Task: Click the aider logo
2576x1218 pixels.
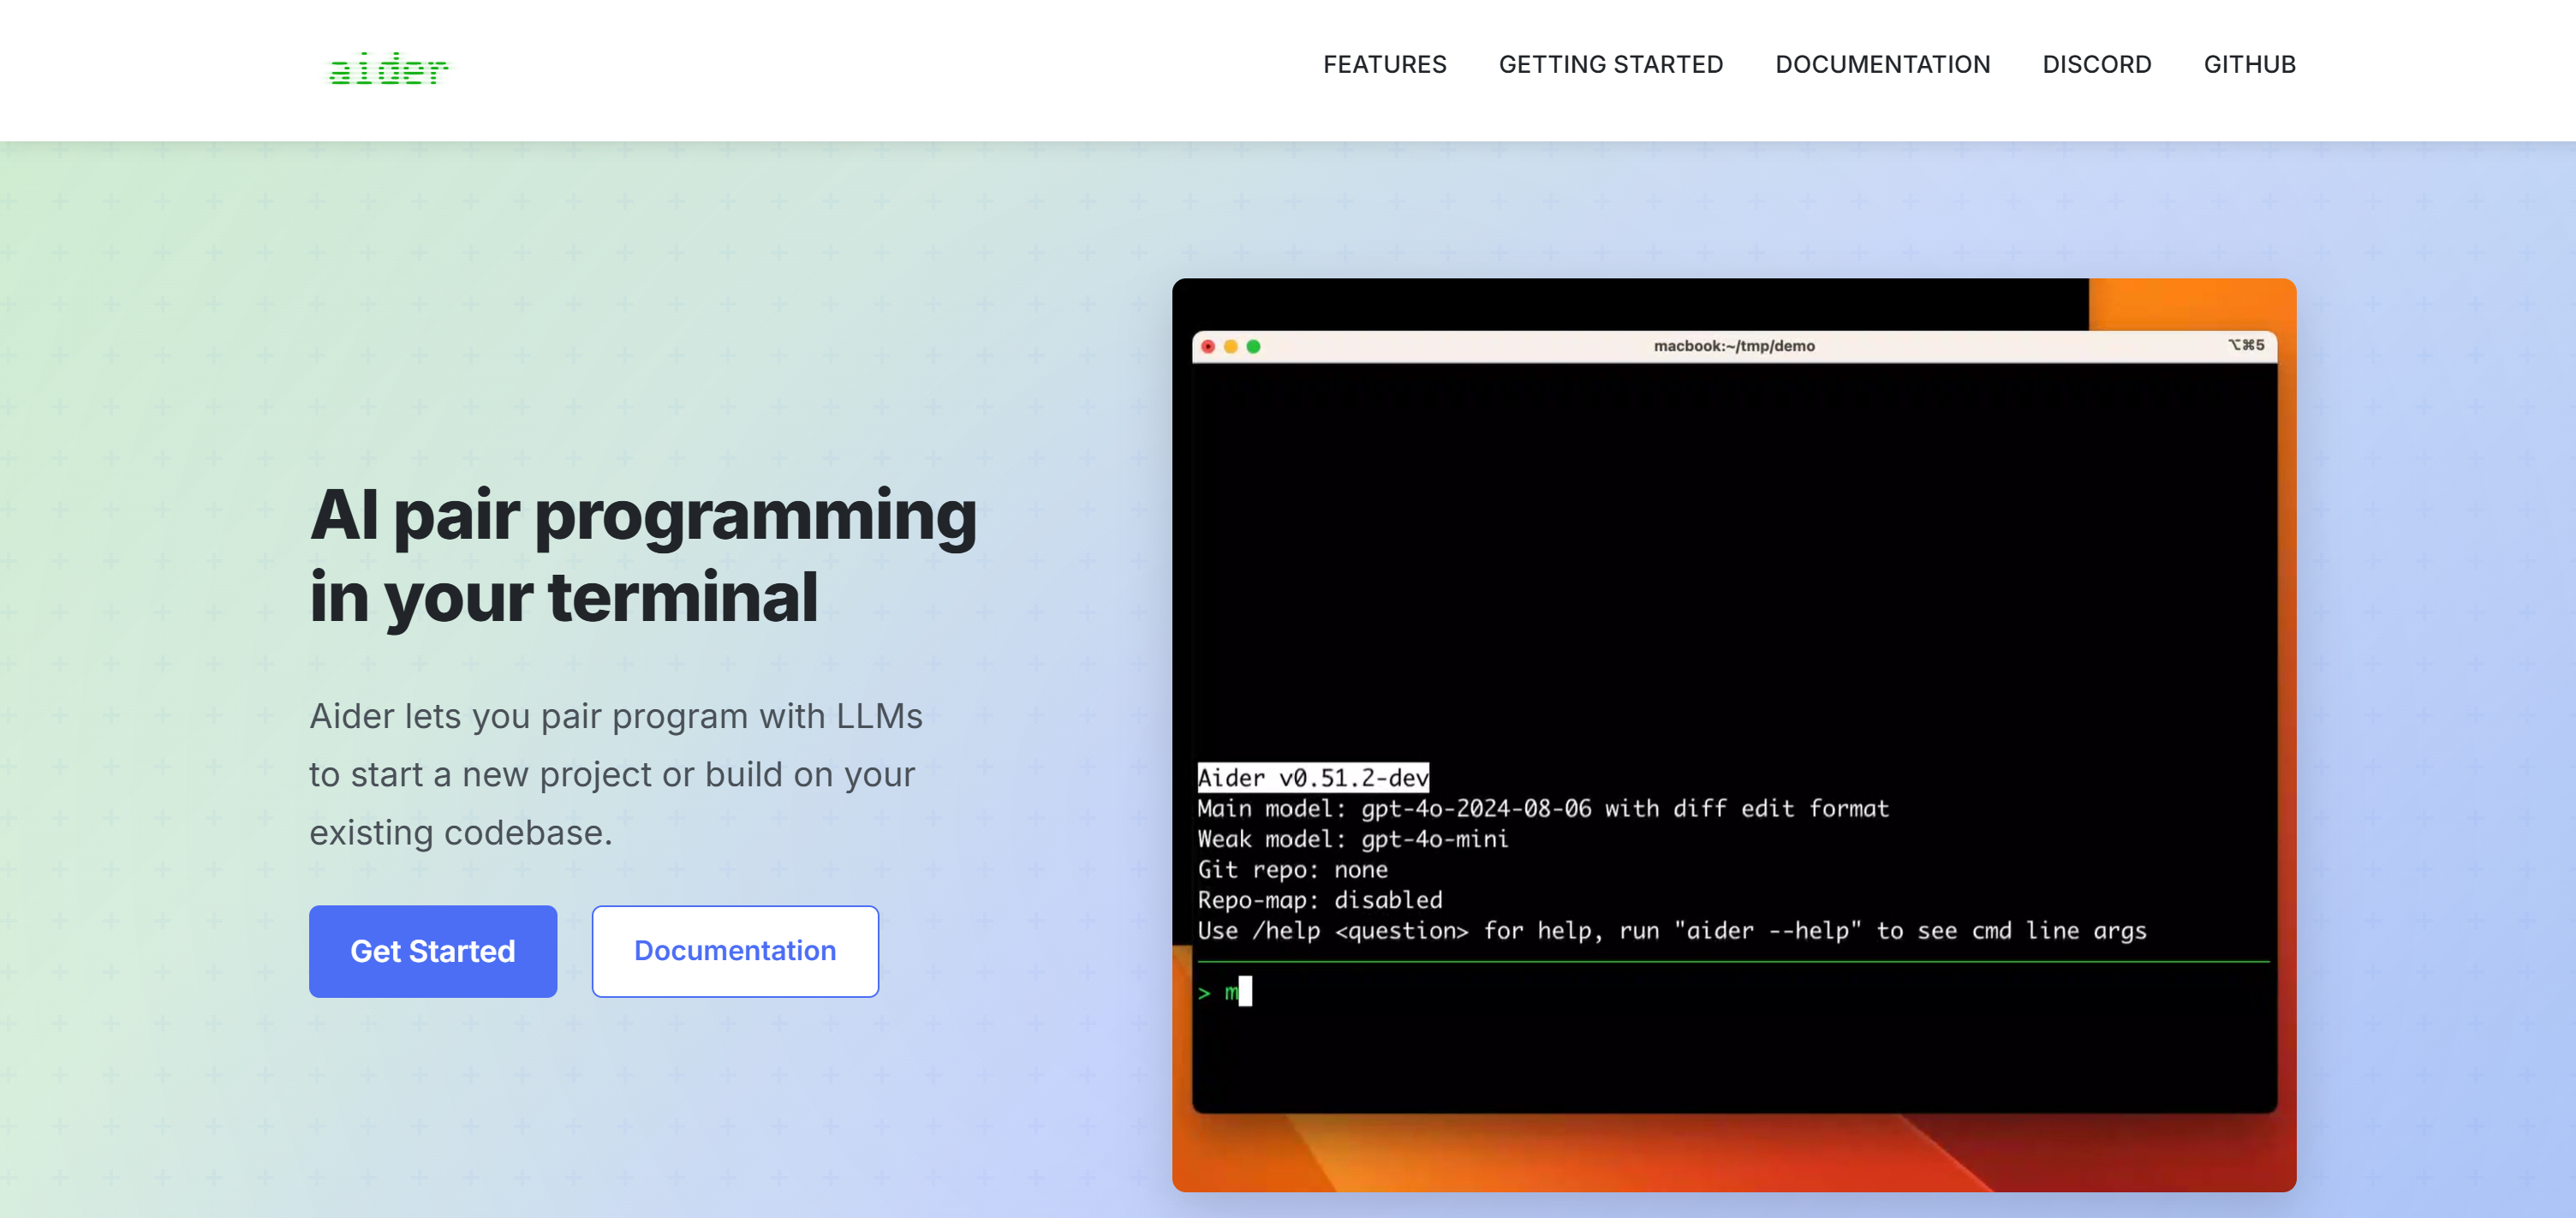Action: coord(389,68)
